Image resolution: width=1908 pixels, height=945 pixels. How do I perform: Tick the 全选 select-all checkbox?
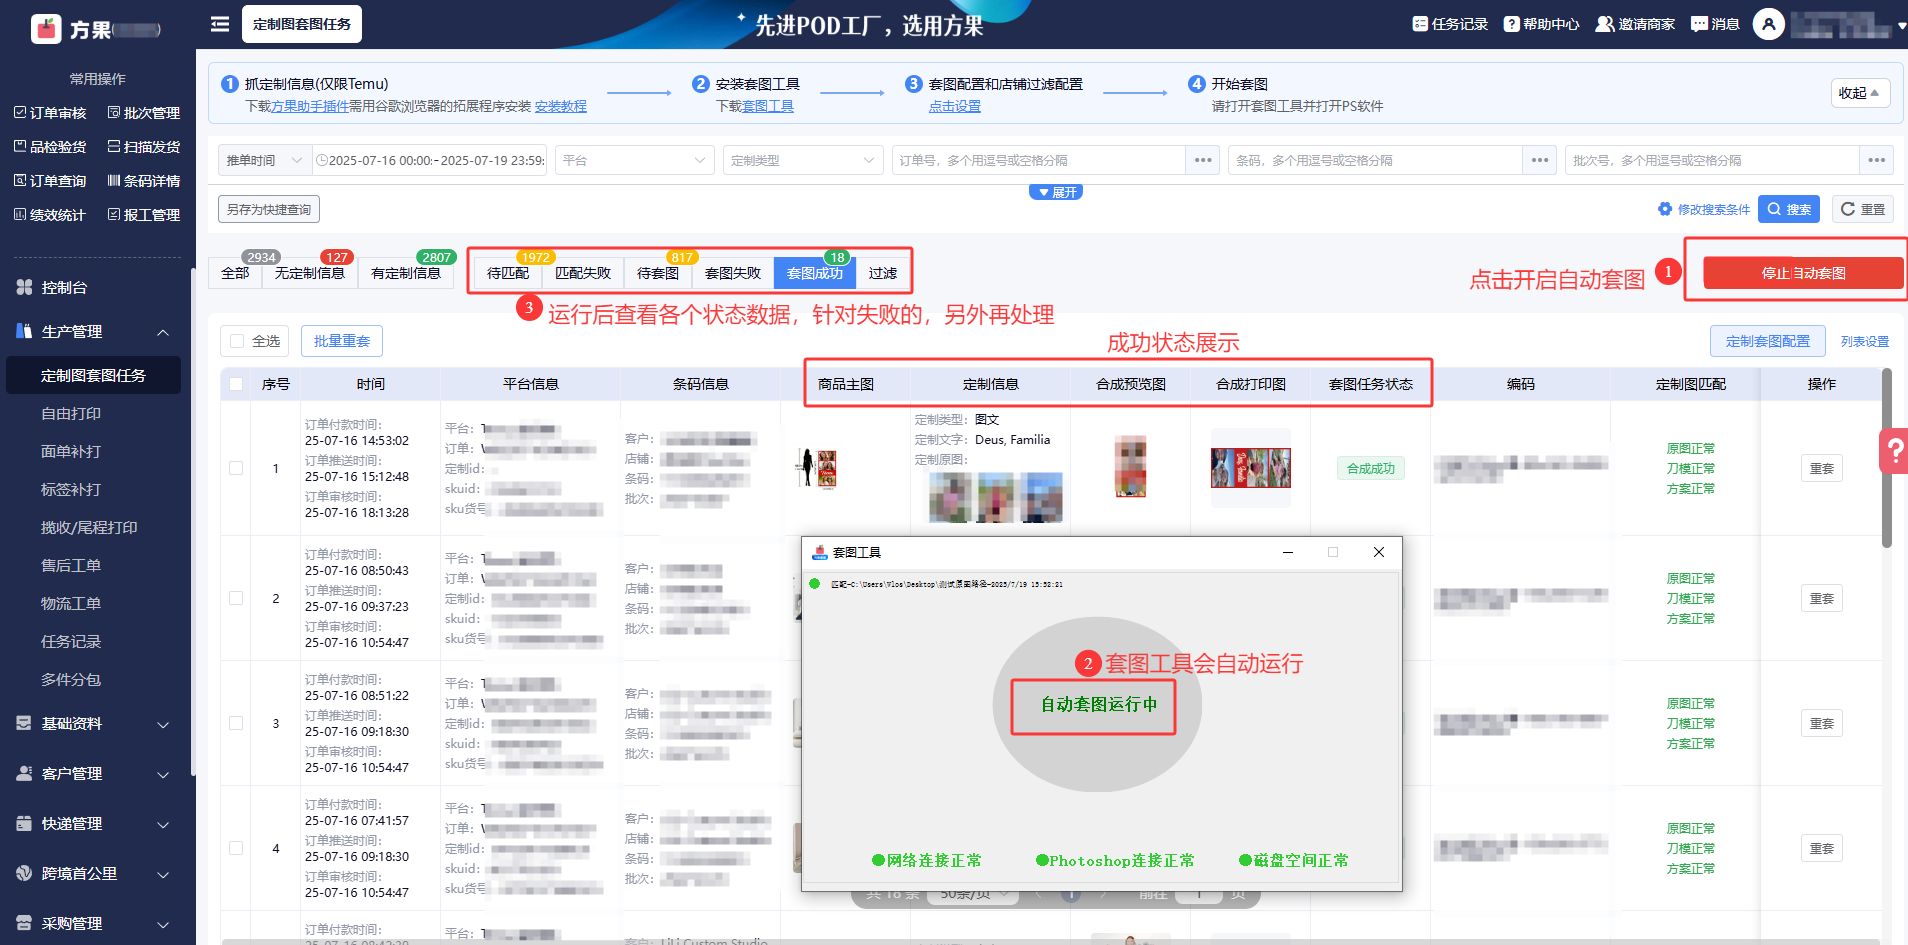click(237, 341)
